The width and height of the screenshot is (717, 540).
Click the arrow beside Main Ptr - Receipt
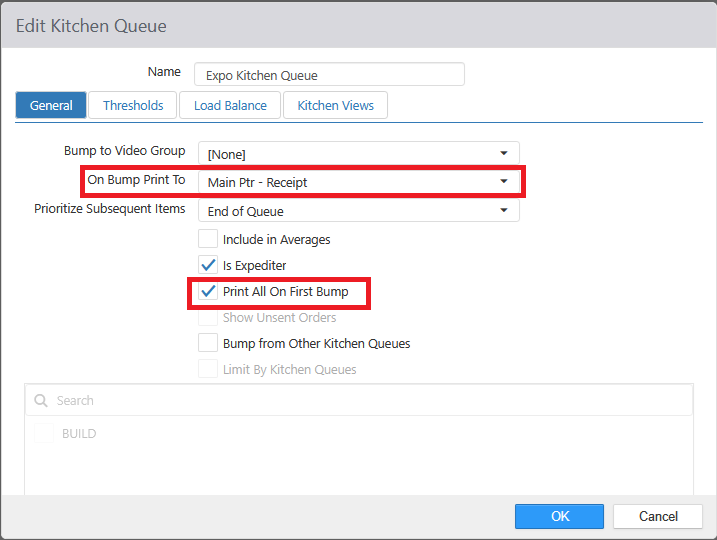coord(503,182)
